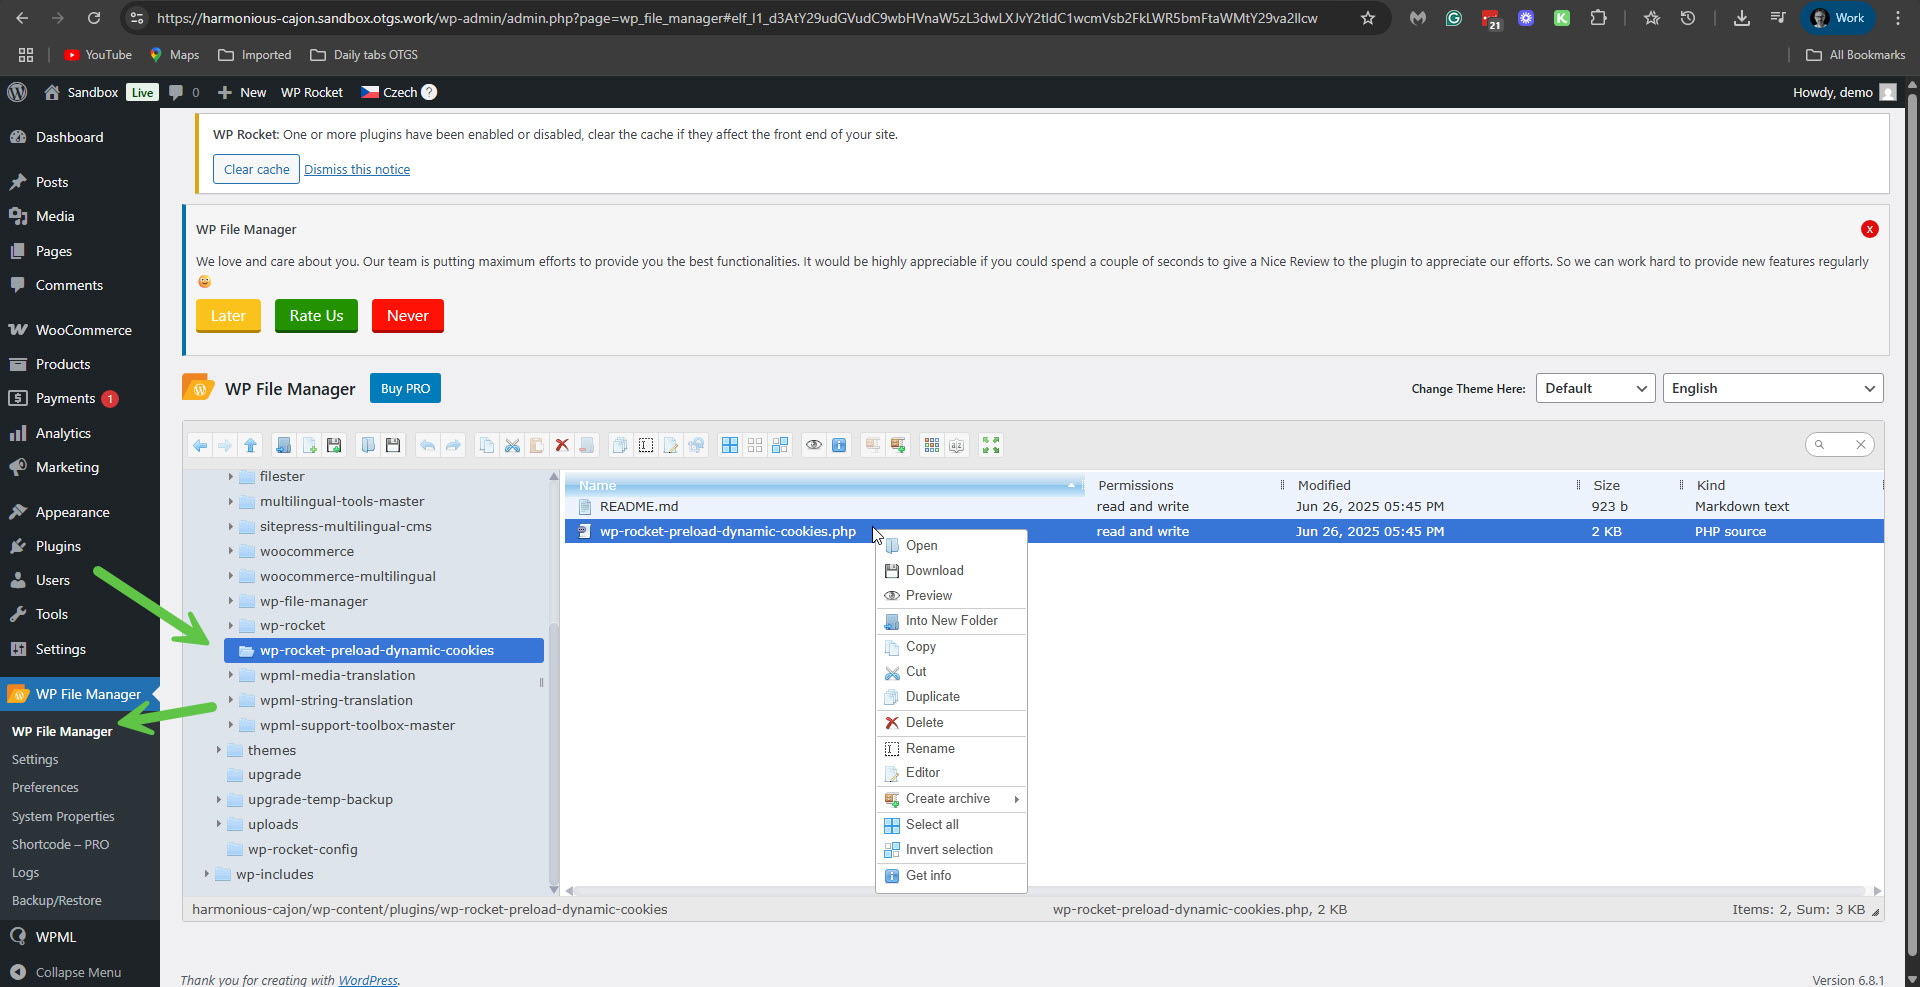Click the Clear cache button
This screenshot has height=987, width=1920.
[256, 169]
